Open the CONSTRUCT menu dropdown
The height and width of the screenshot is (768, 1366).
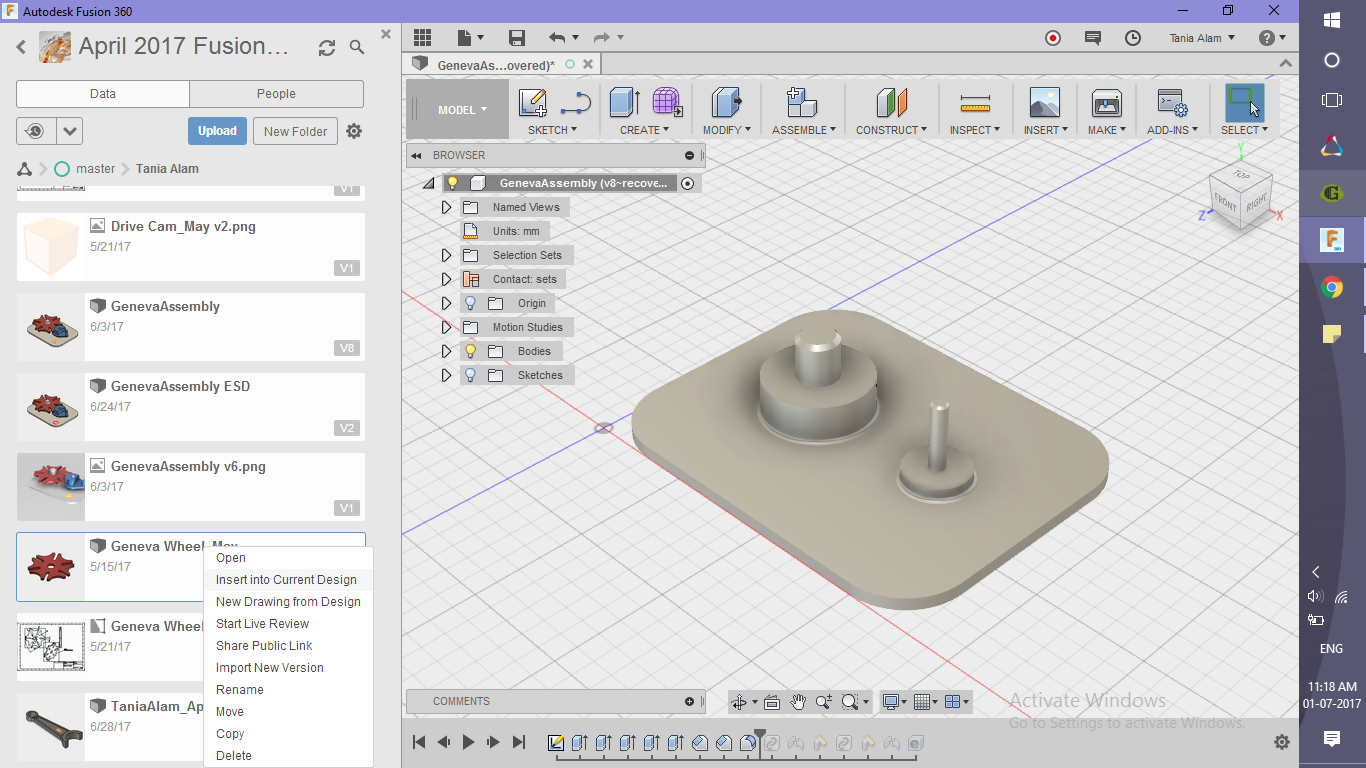[x=891, y=130]
